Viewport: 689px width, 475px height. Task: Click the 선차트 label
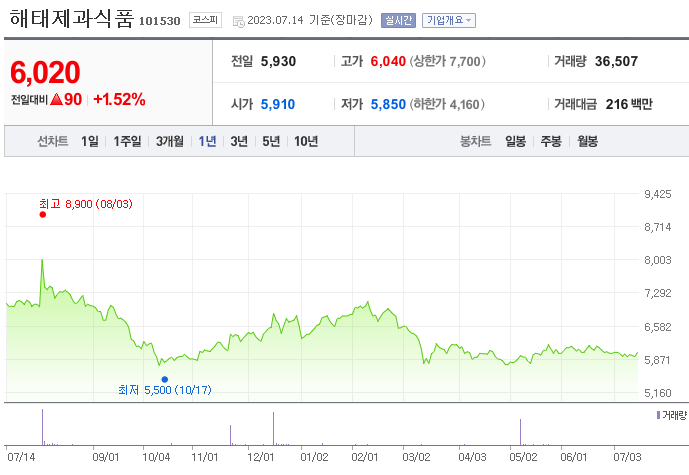(53, 141)
